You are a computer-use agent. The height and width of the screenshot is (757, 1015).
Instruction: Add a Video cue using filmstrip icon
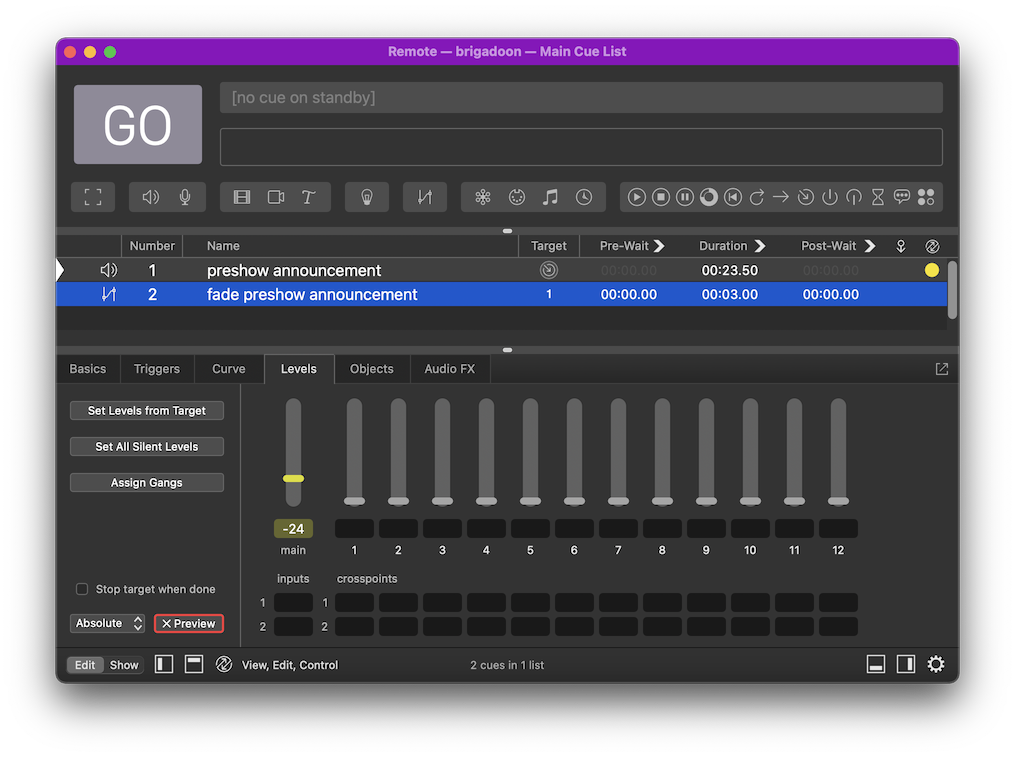242,197
